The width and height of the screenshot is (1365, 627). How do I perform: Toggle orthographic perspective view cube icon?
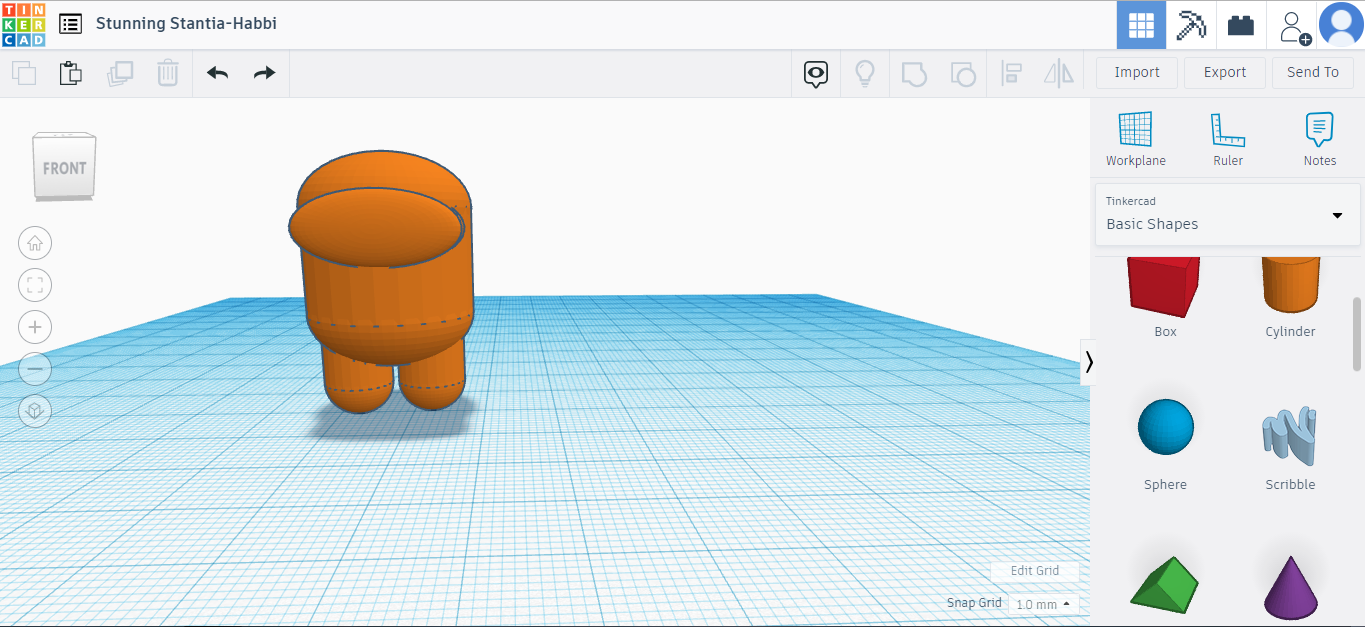(x=35, y=411)
